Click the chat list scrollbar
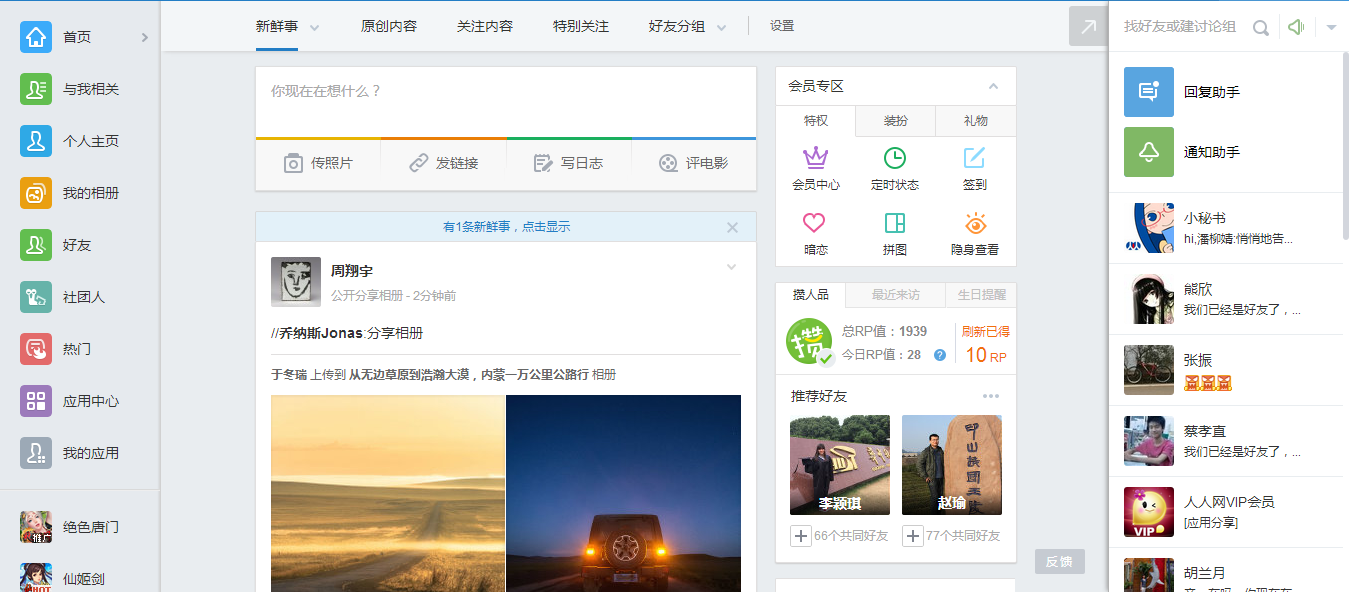Image resolution: width=1349 pixels, height=592 pixels. pyautogui.click(x=1345, y=145)
